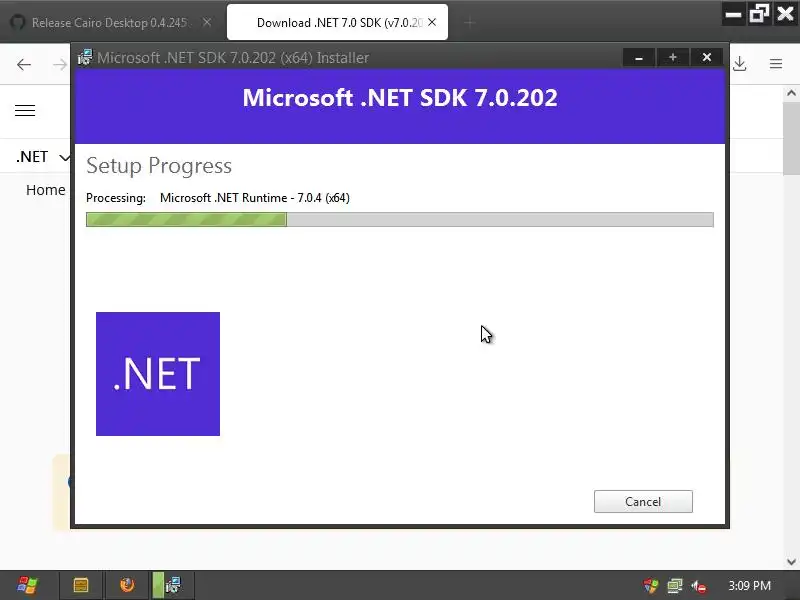Screen dimensions: 800x600
Task: Restore down the Firefox browser window
Action: coord(759,14)
